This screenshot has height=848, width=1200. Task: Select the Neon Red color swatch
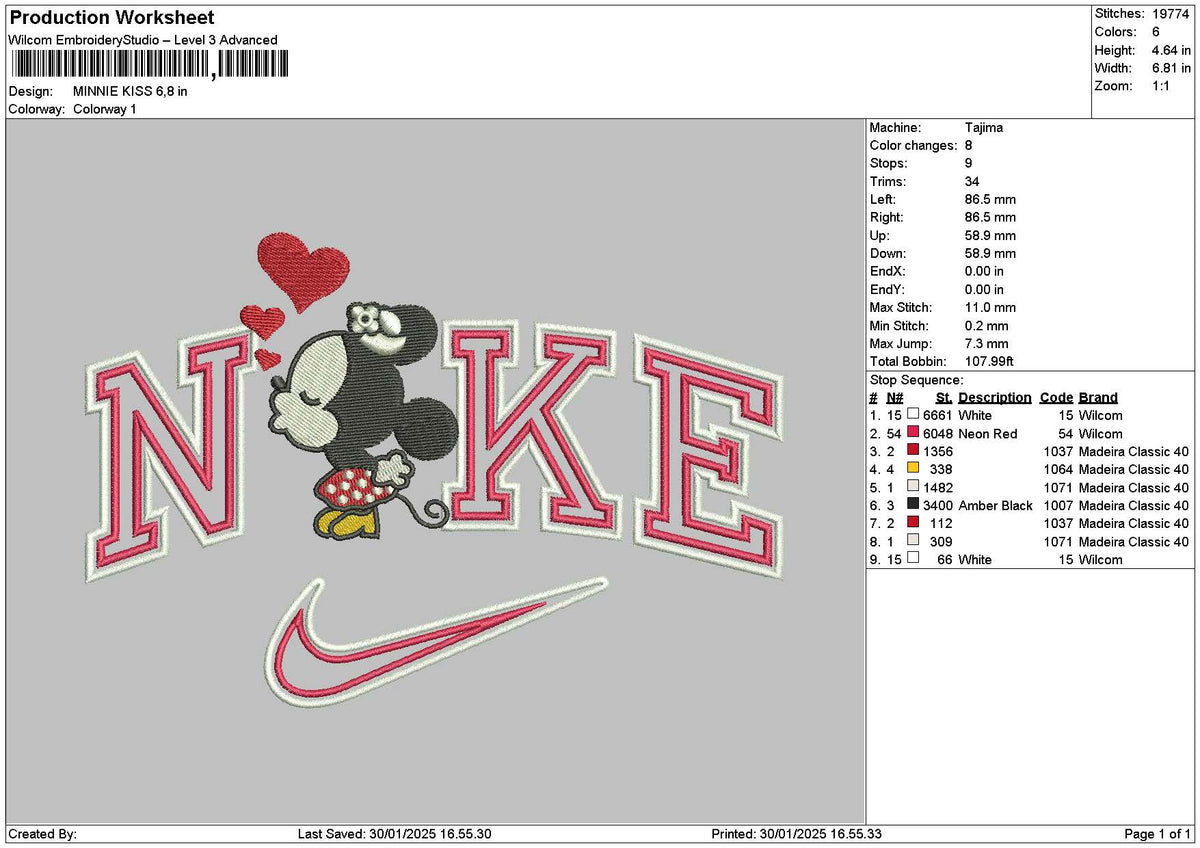pyautogui.click(x=913, y=433)
